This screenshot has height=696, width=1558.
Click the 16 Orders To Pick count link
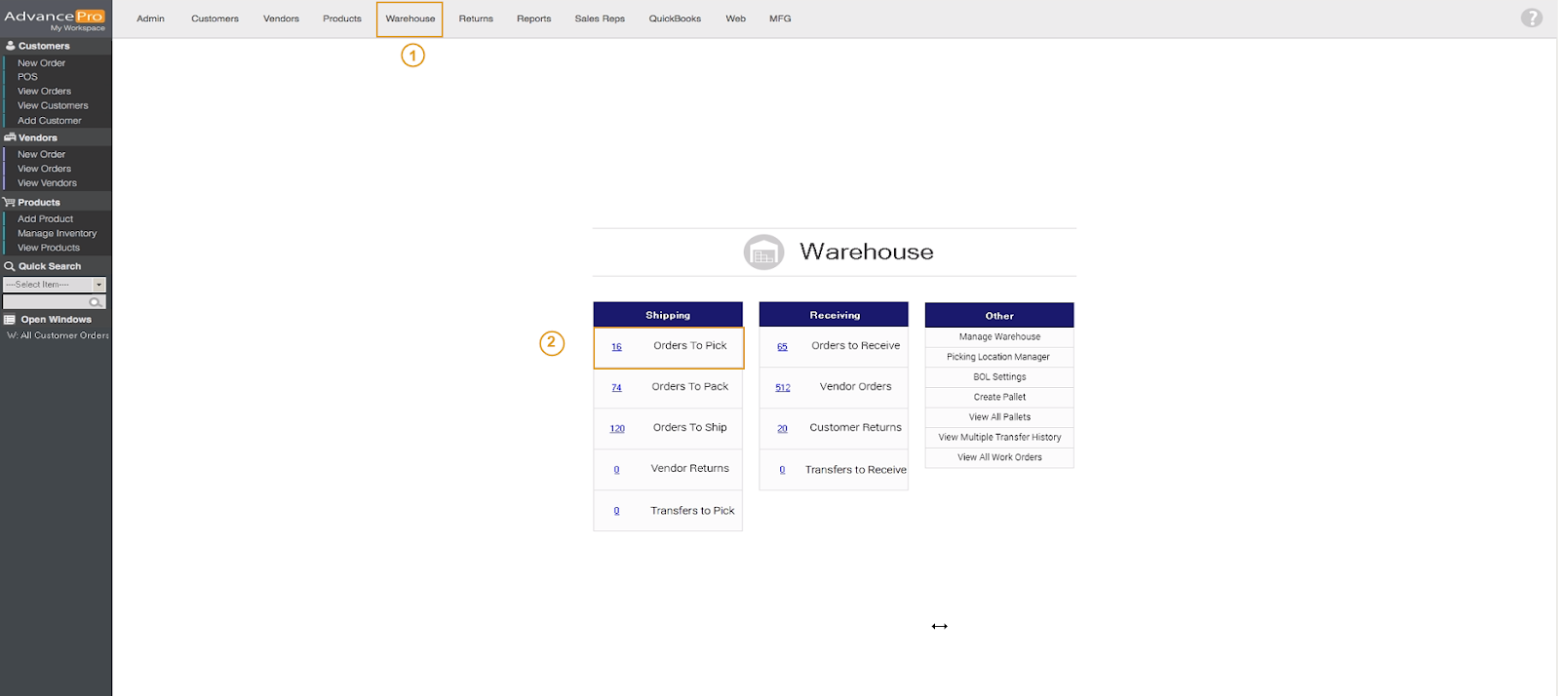[616, 347]
